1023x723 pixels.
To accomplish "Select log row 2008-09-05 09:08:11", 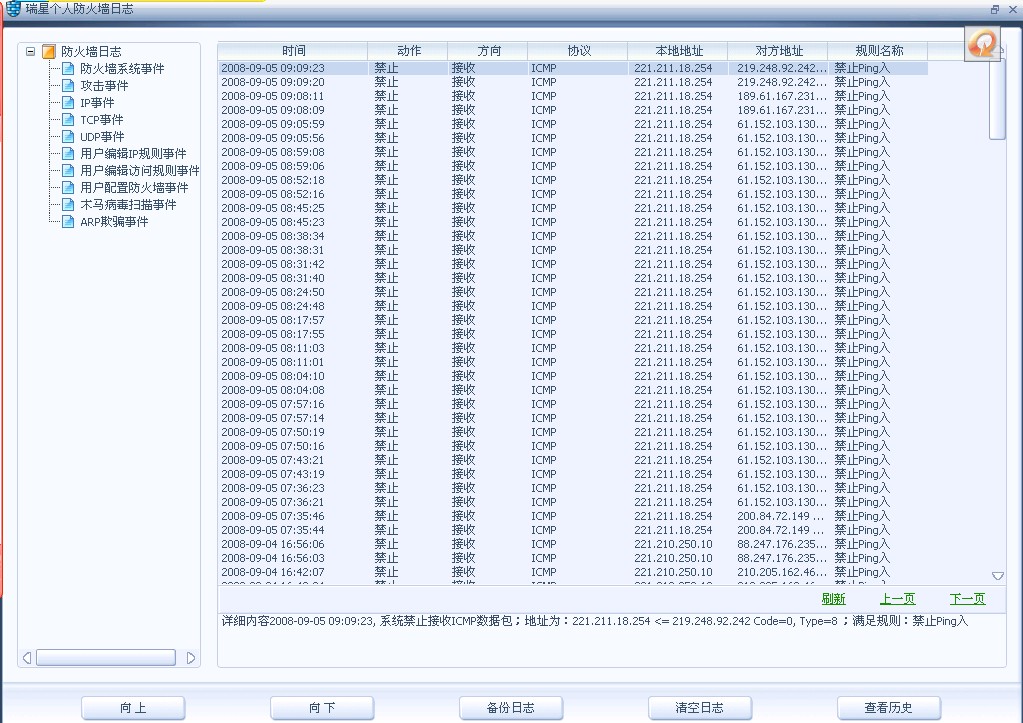I will [x=573, y=96].
